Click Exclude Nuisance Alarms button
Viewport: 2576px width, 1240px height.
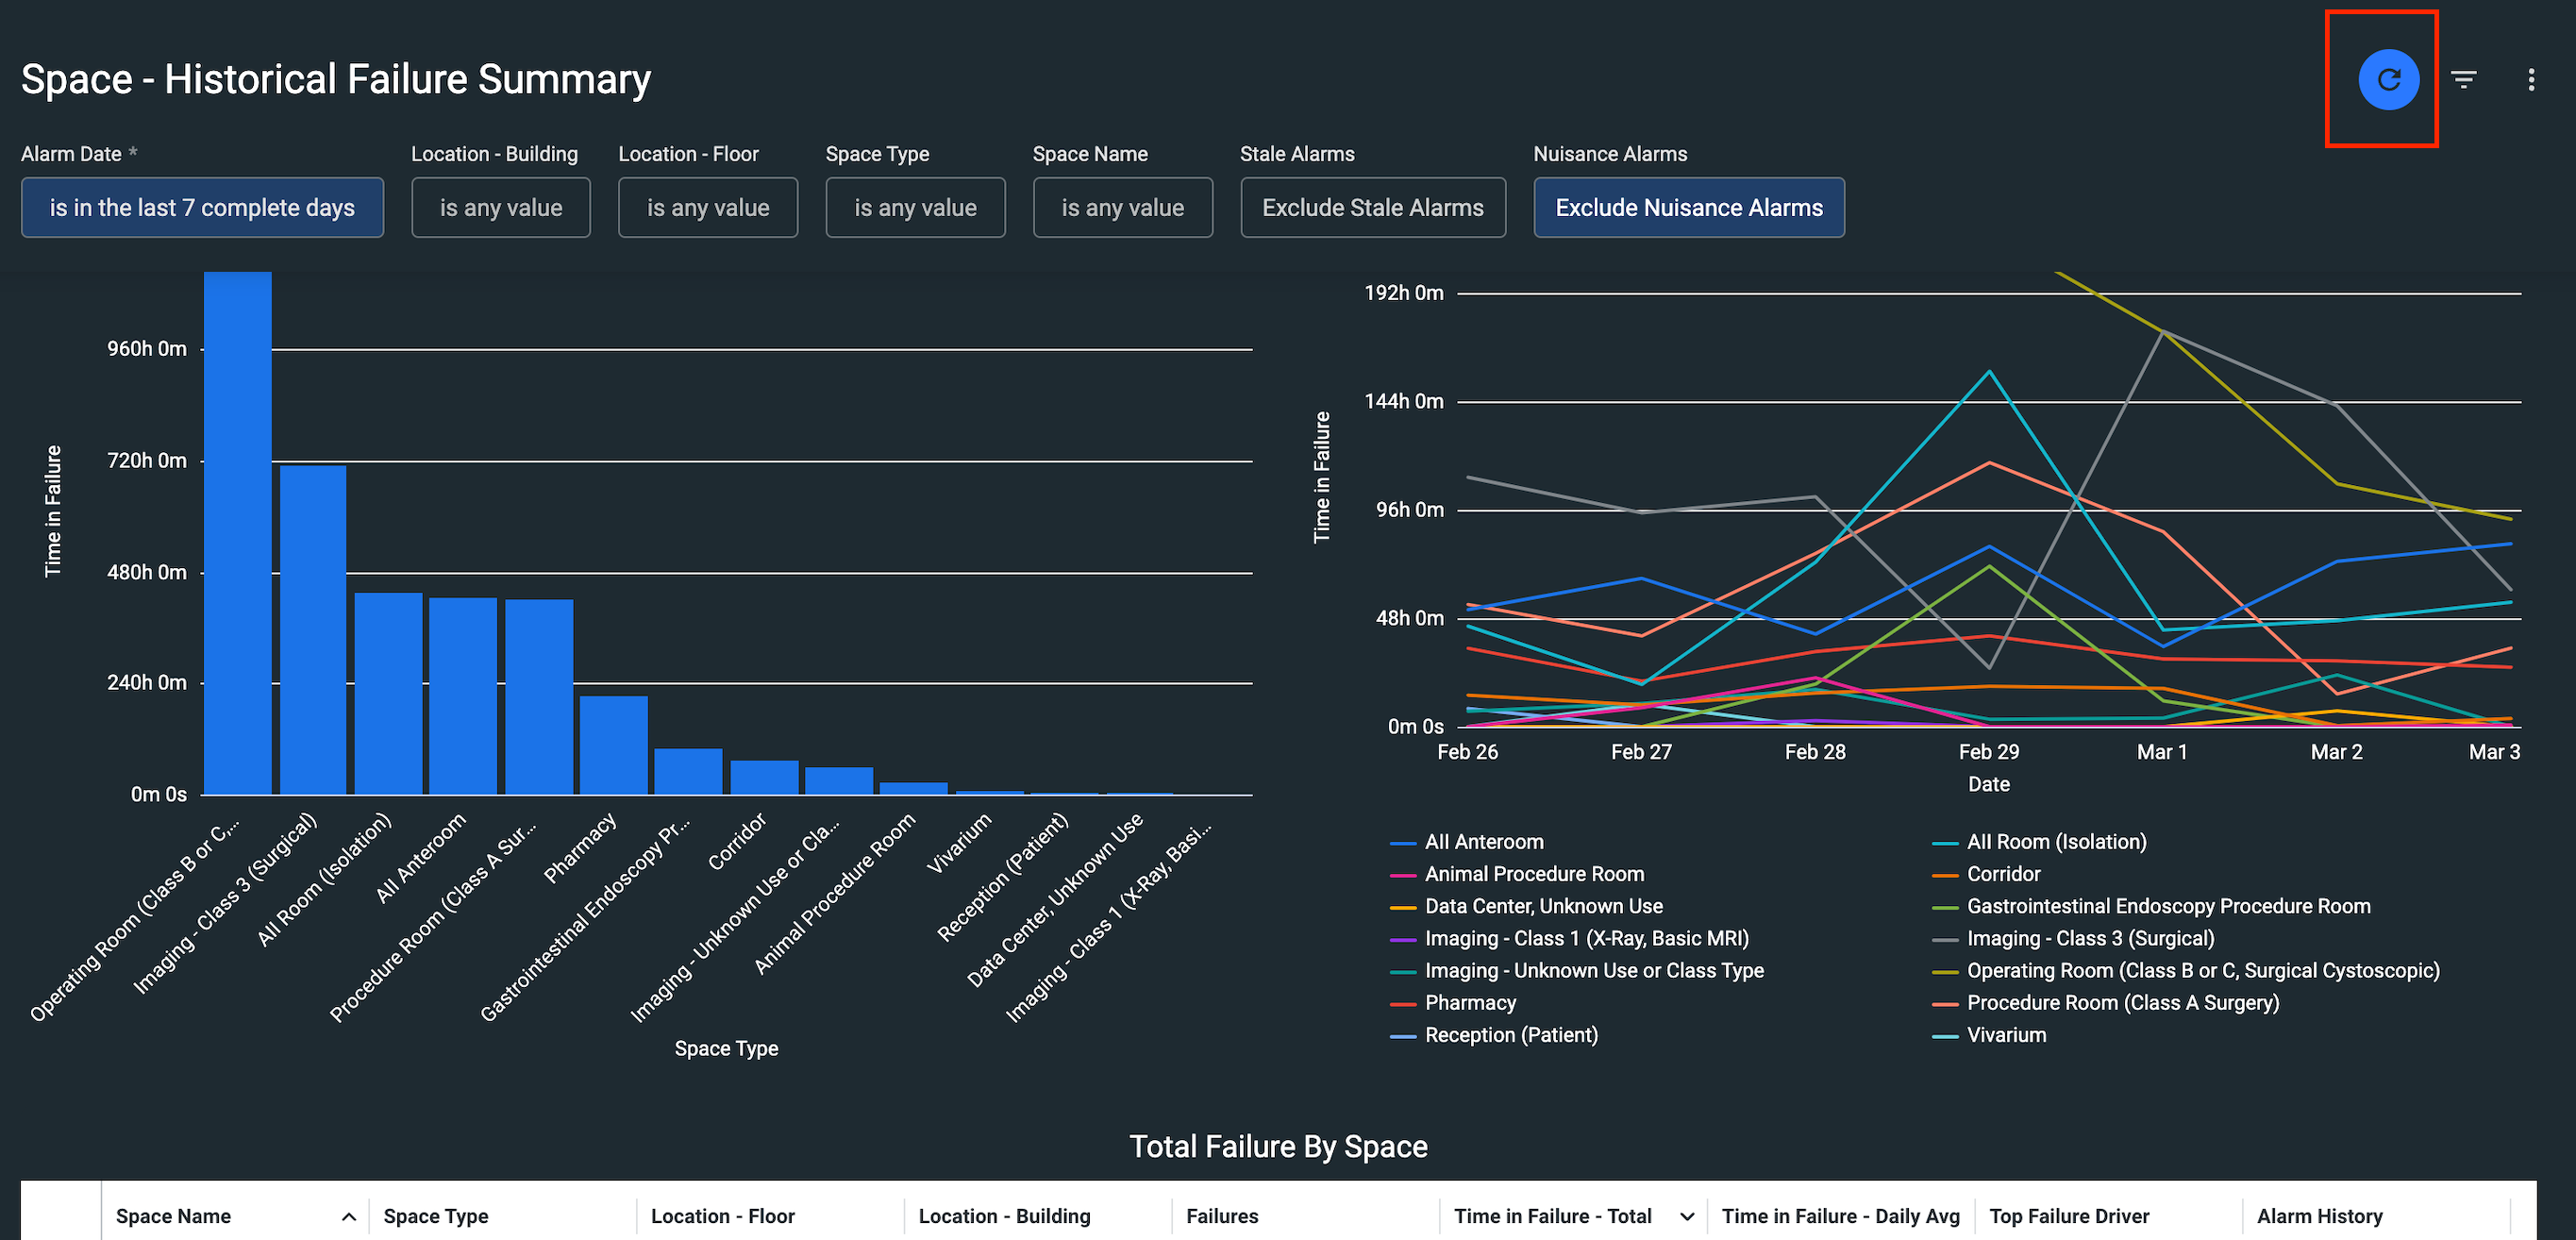pos(1688,208)
